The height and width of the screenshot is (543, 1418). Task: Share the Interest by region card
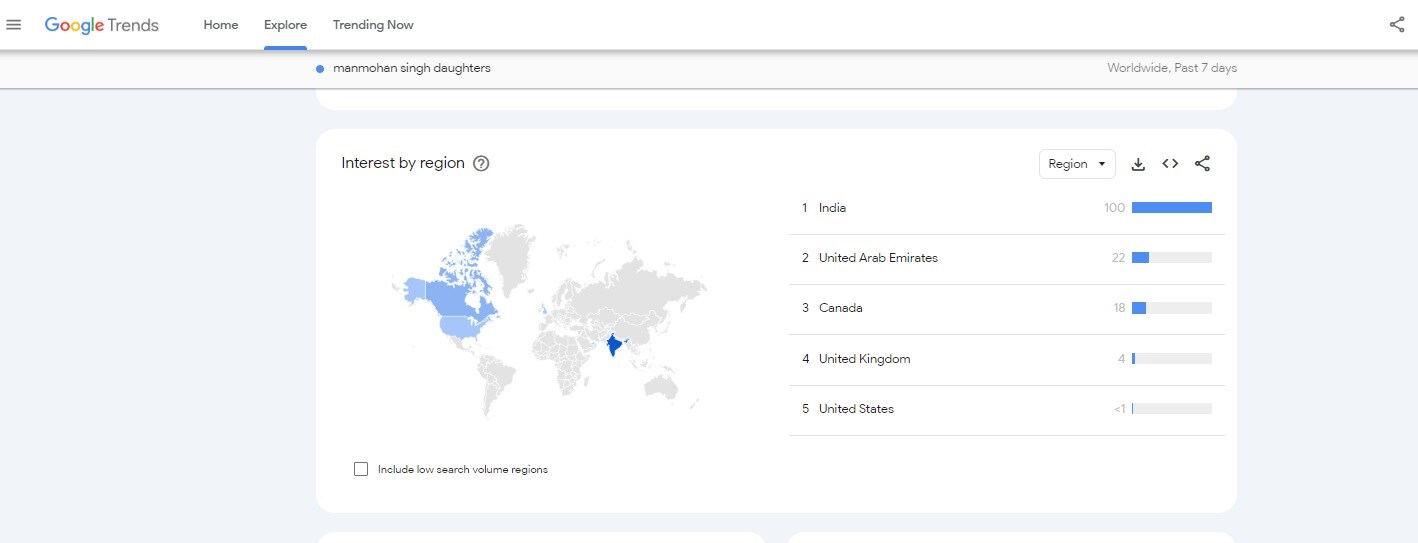tap(1203, 164)
